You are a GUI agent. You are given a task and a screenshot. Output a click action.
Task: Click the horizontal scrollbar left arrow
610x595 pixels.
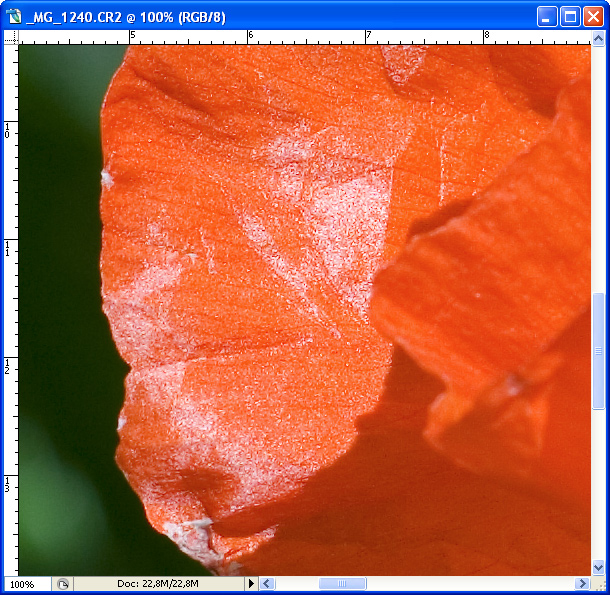tap(266, 583)
